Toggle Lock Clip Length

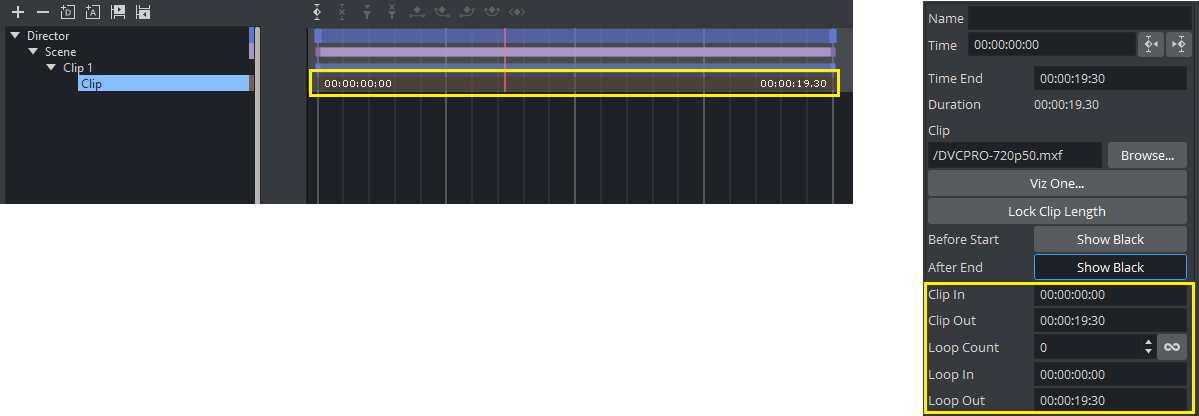pyautogui.click(x=1056, y=211)
